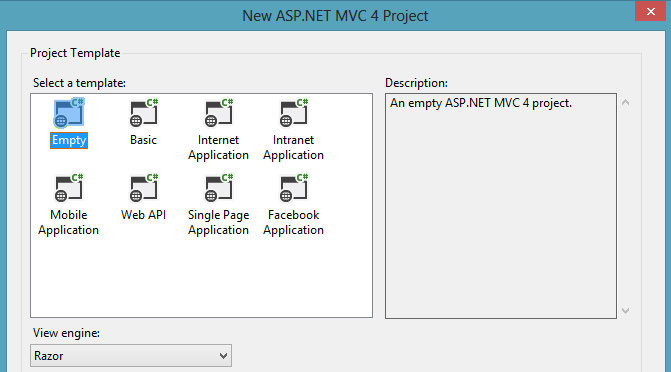Select the Basic template icon
Screen dimensions: 671x372
pyautogui.click(x=144, y=113)
